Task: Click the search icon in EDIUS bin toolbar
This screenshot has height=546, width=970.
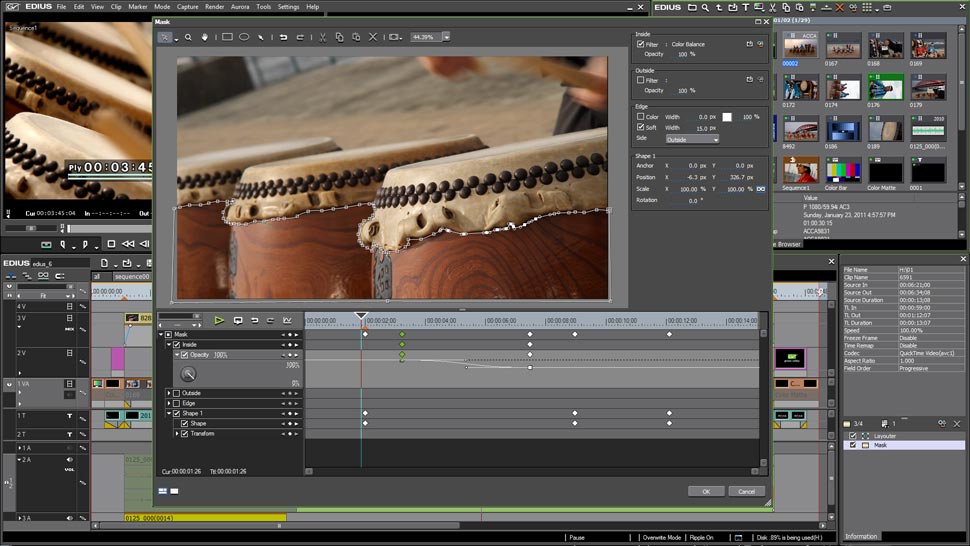Action: (705, 7)
